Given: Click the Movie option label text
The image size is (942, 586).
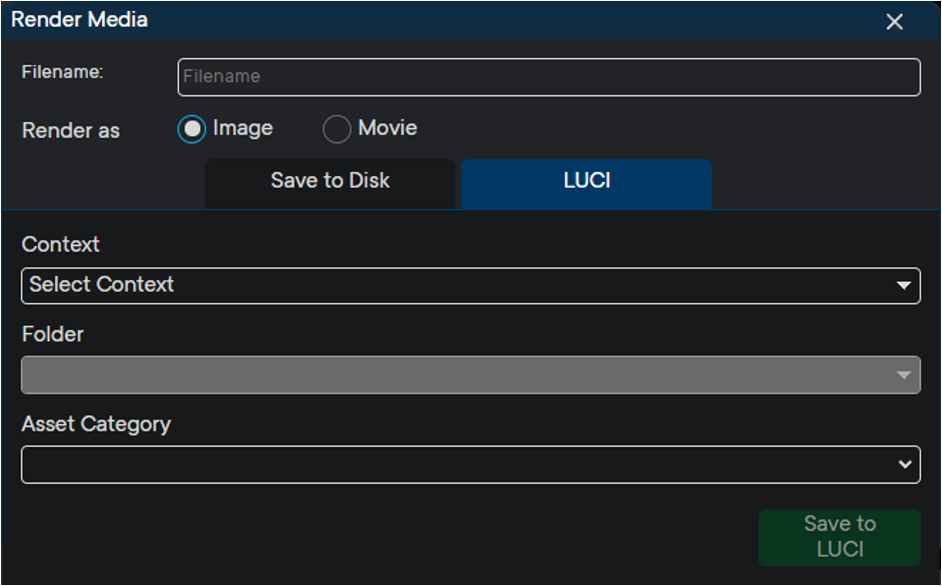Looking at the screenshot, I should coord(387,128).
